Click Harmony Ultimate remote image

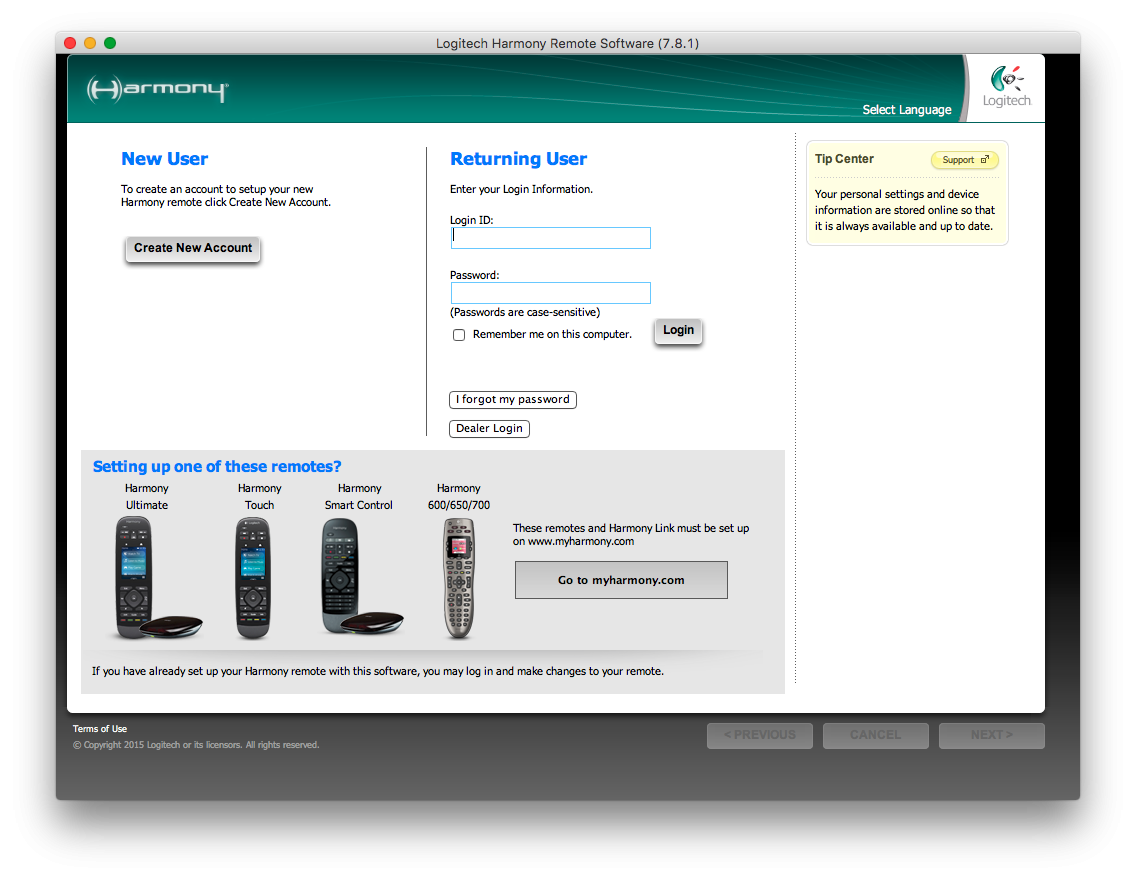[158, 578]
